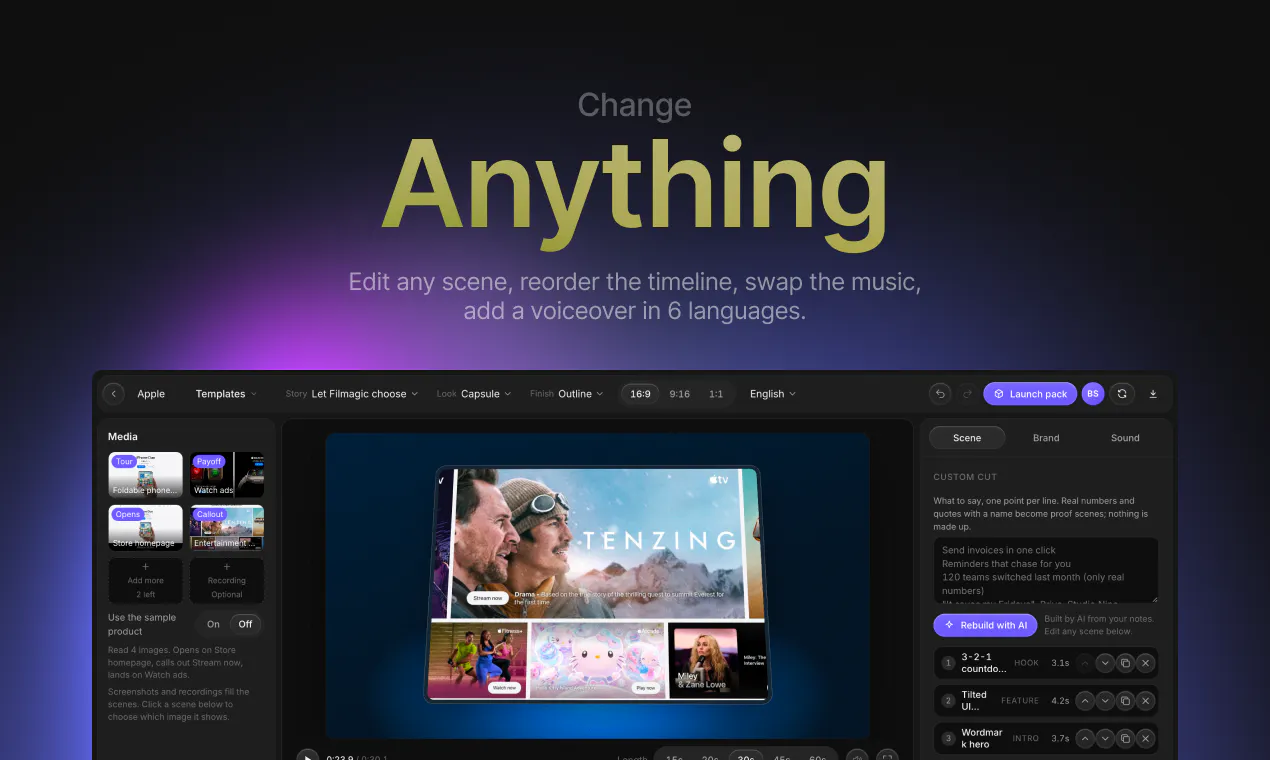
Task: Expand the Finish Outline dropdown
Action: [567, 394]
